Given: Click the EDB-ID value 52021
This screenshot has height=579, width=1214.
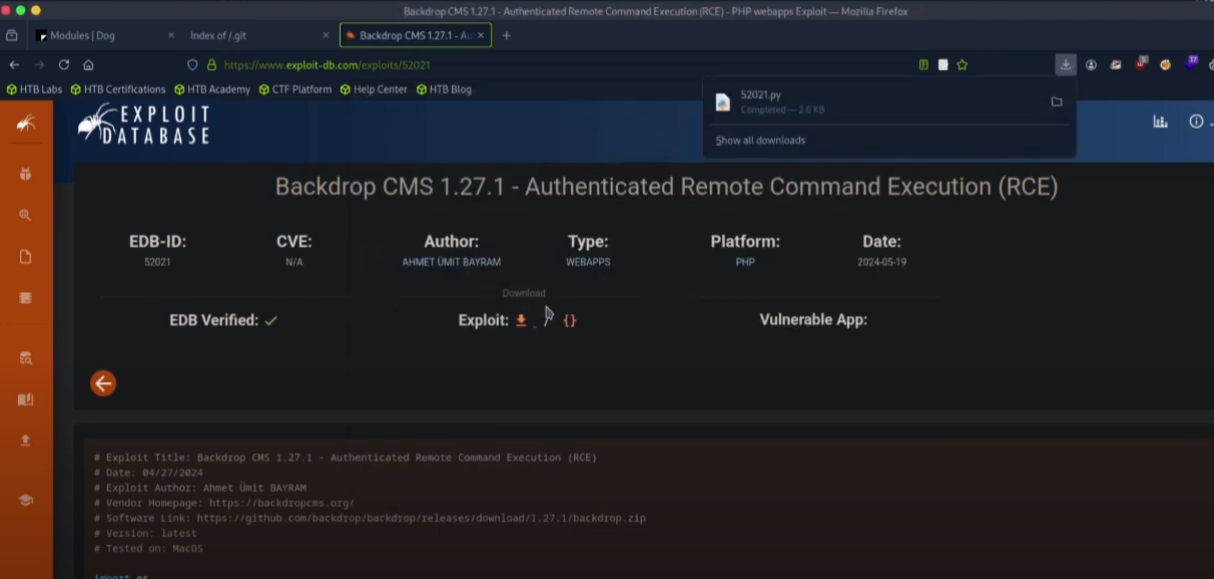Looking at the screenshot, I should (157, 262).
